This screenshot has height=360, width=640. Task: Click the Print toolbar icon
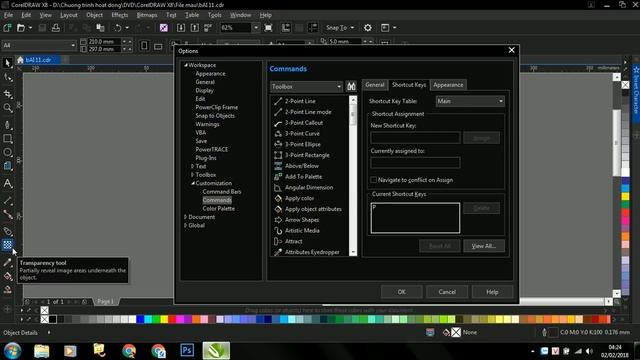pyautogui.click(x=56, y=28)
